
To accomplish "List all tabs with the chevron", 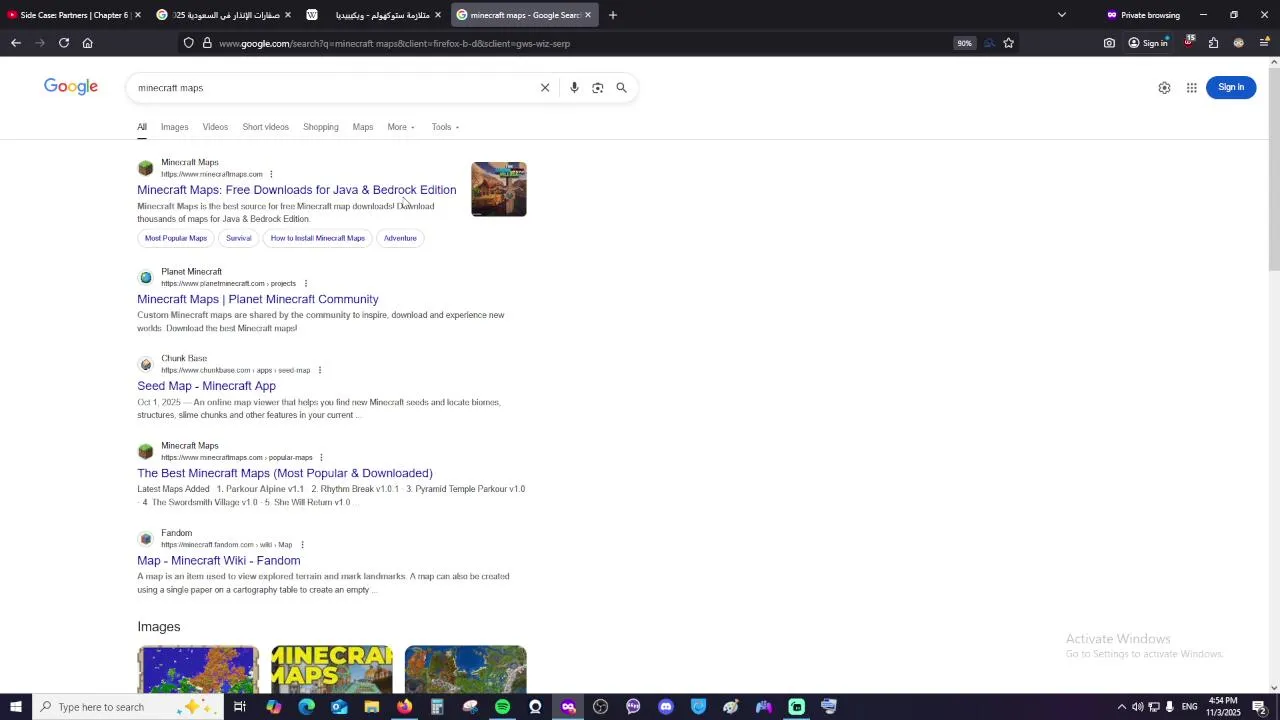I will (x=1062, y=15).
